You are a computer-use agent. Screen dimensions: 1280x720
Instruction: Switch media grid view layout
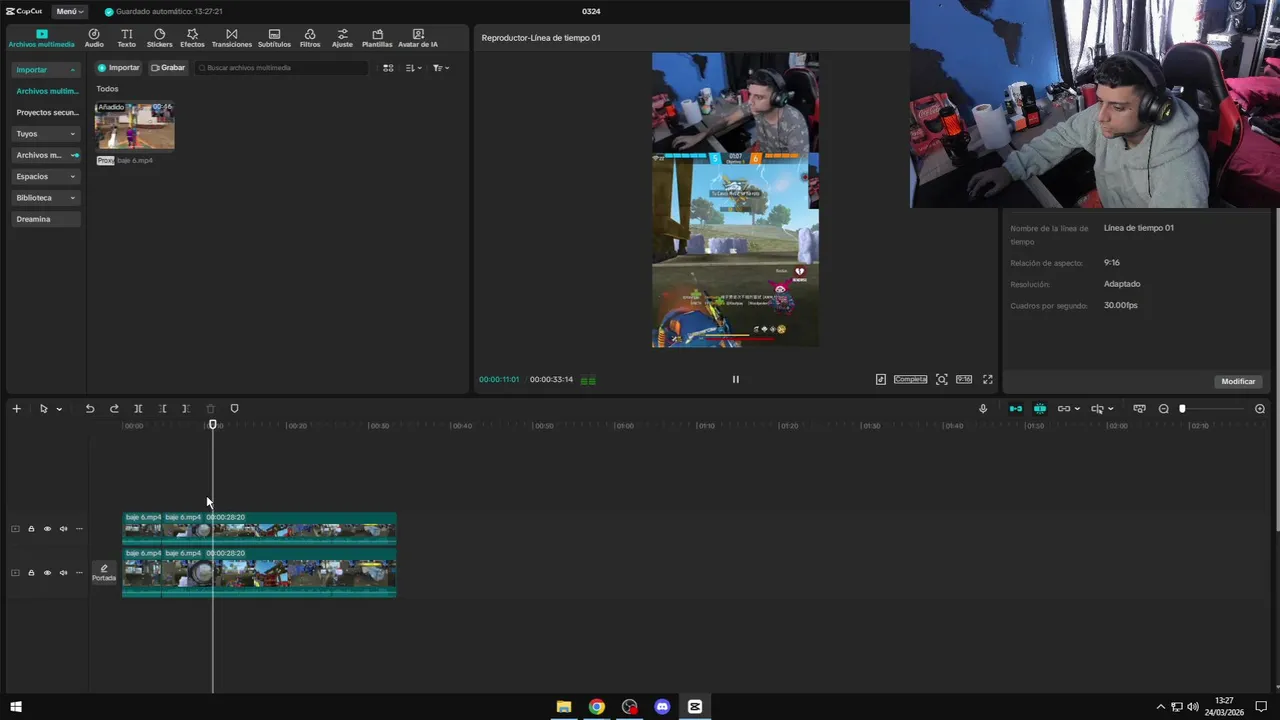(x=388, y=68)
